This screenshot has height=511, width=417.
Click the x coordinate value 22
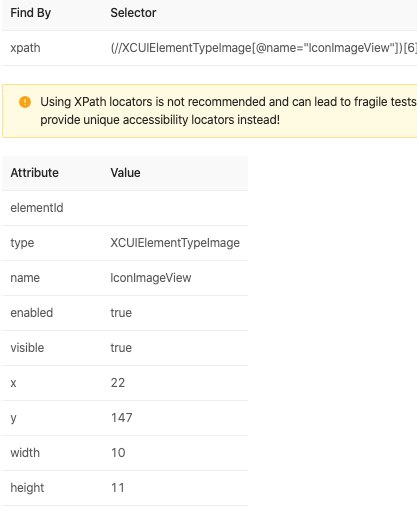[118, 383]
